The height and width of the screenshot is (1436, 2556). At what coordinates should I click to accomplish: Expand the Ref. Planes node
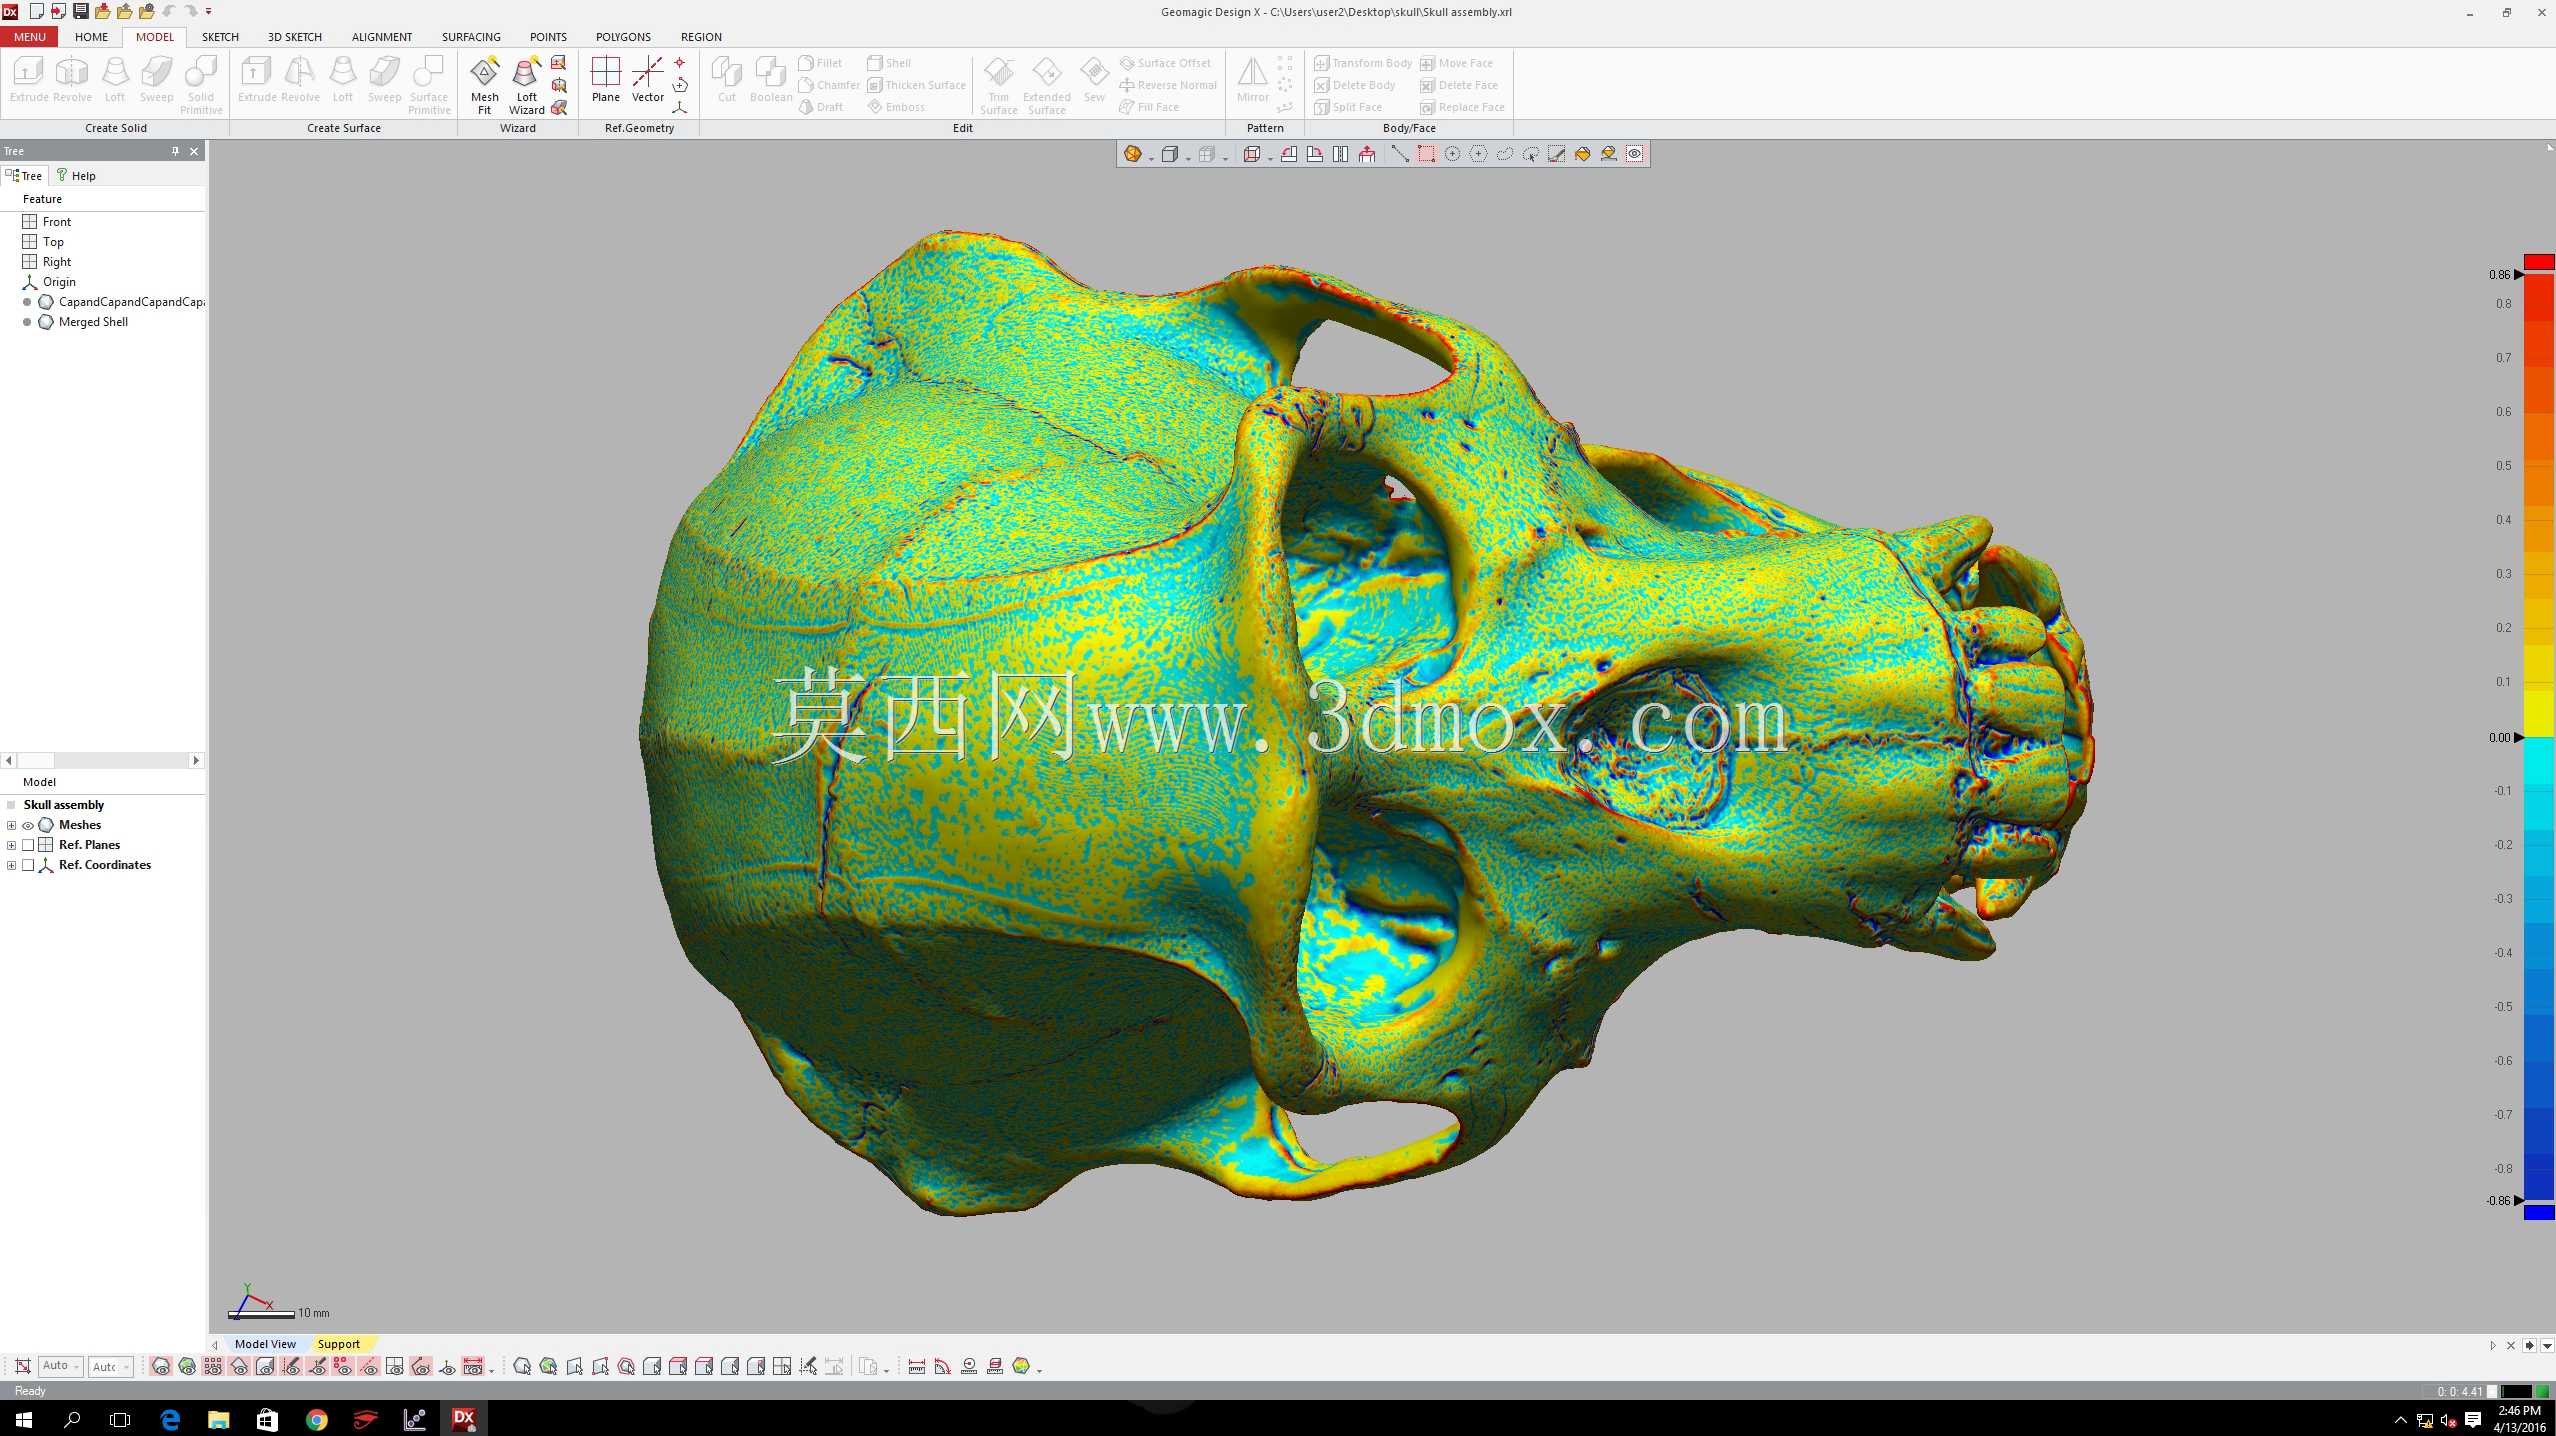pyautogui.click(x=11, y=845)
